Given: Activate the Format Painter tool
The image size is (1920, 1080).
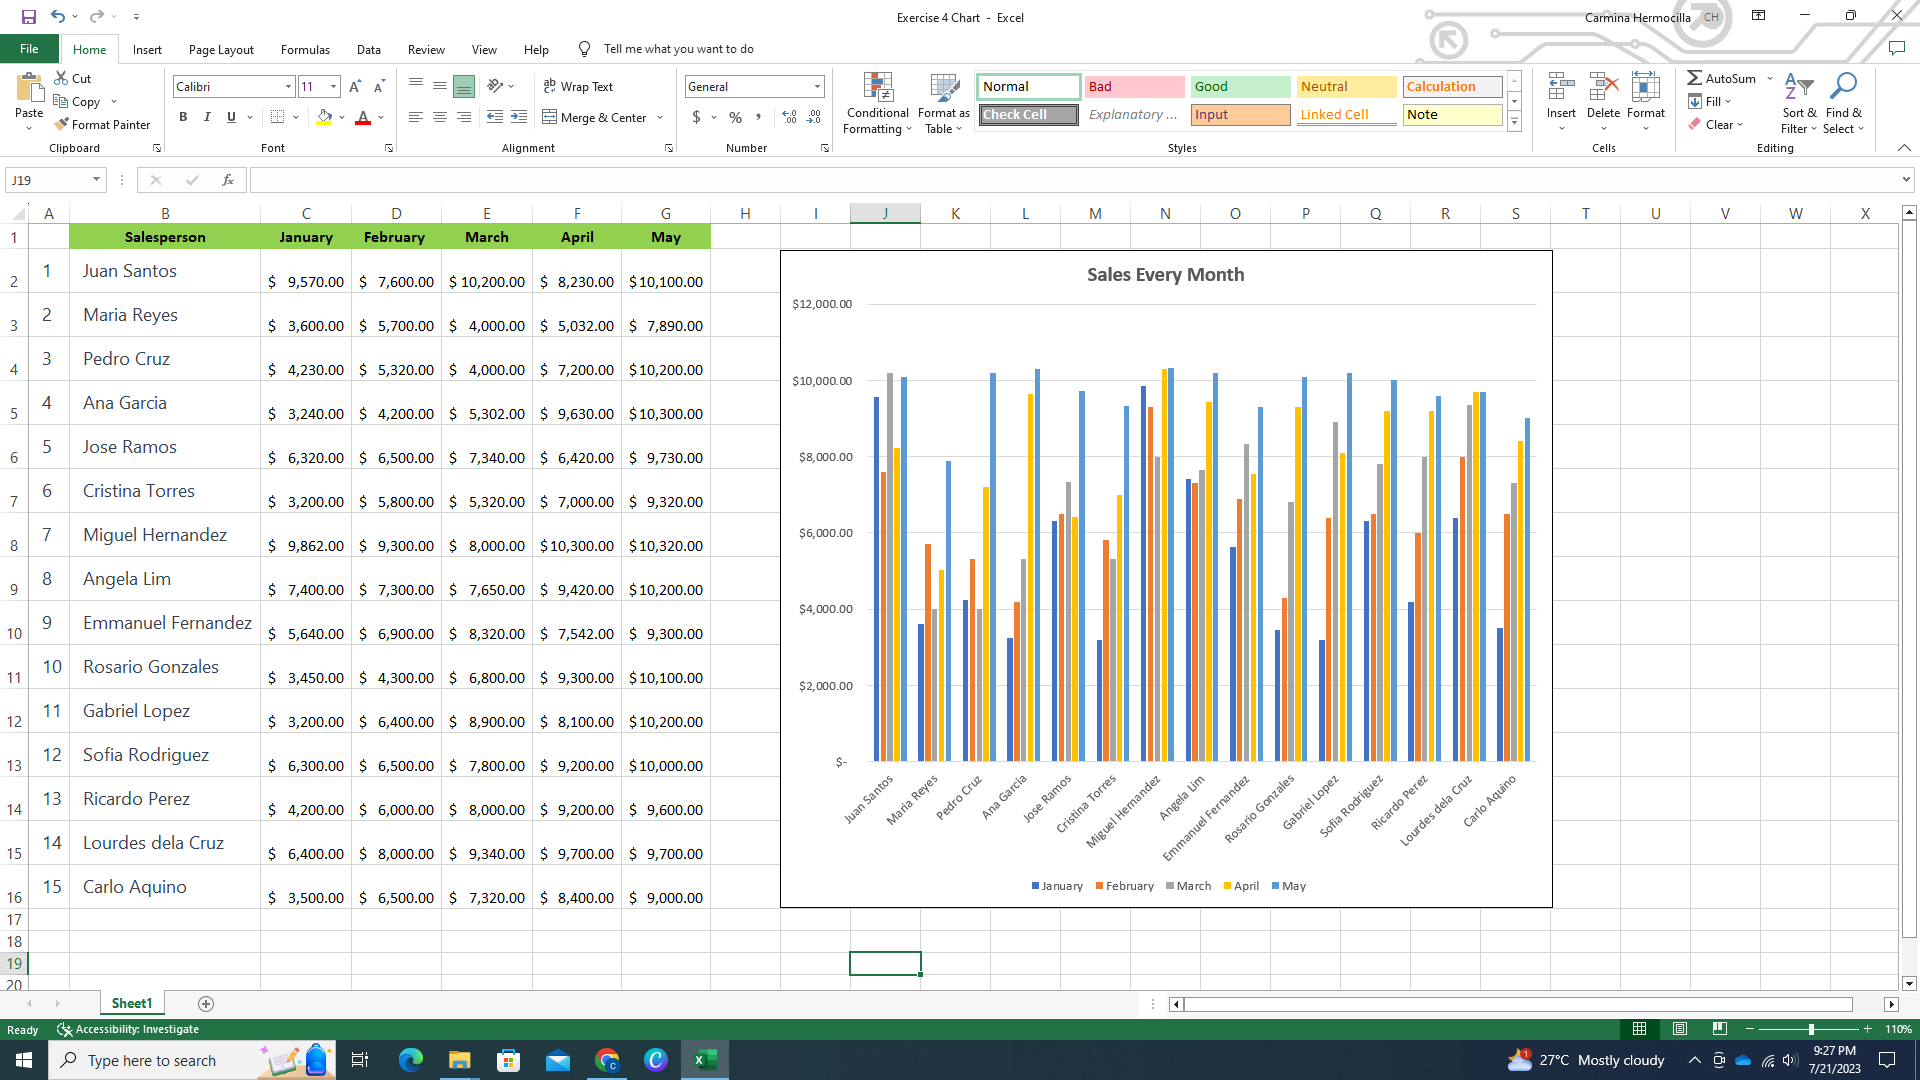Looking at the screenshot, I should click(102, 125).
